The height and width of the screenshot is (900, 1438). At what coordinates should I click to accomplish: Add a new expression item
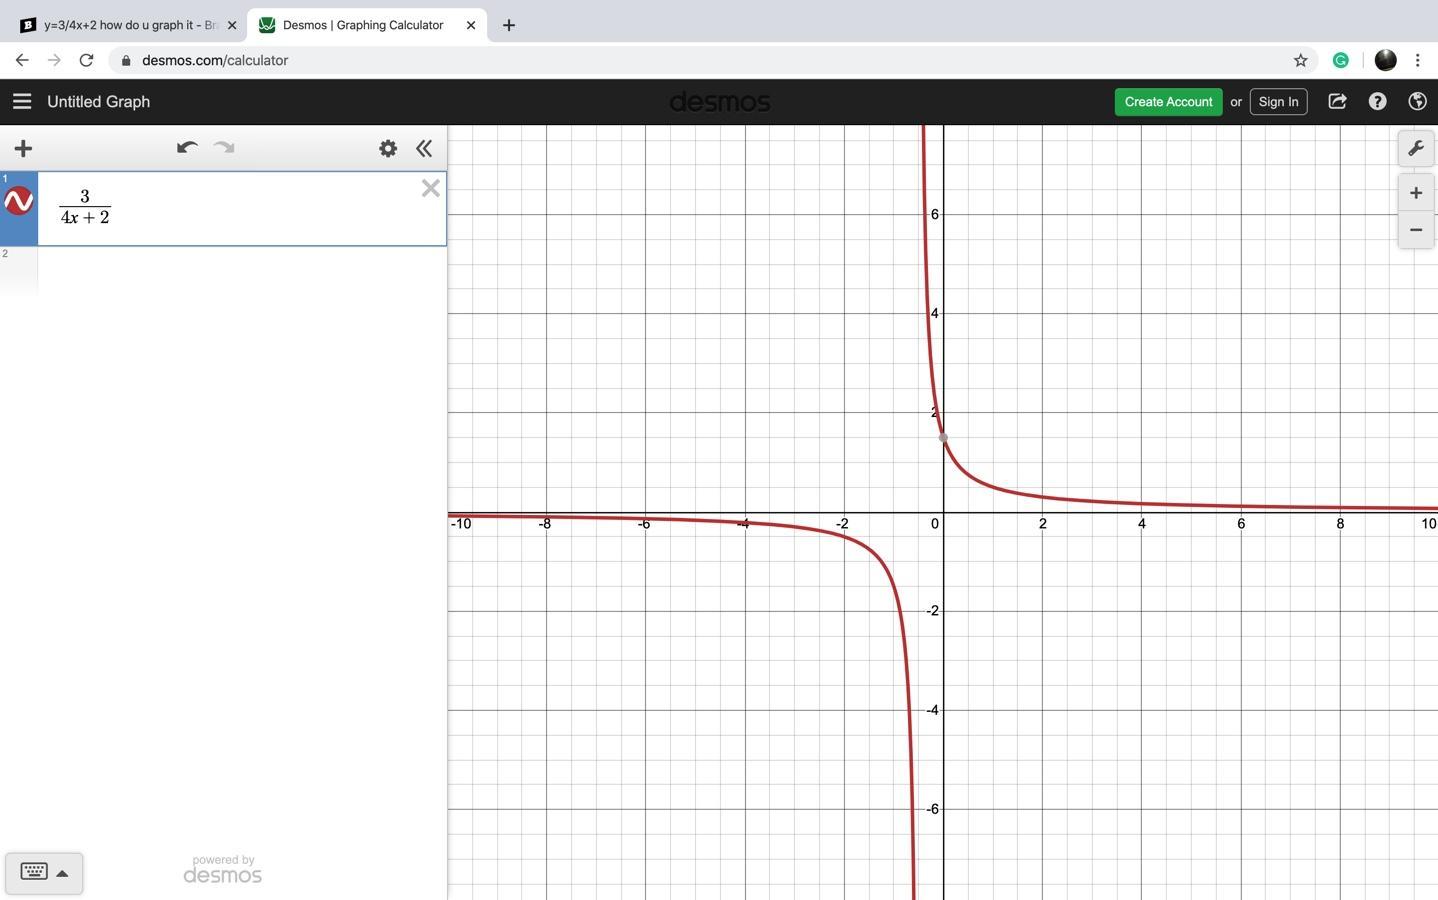(x=23, y=148)
